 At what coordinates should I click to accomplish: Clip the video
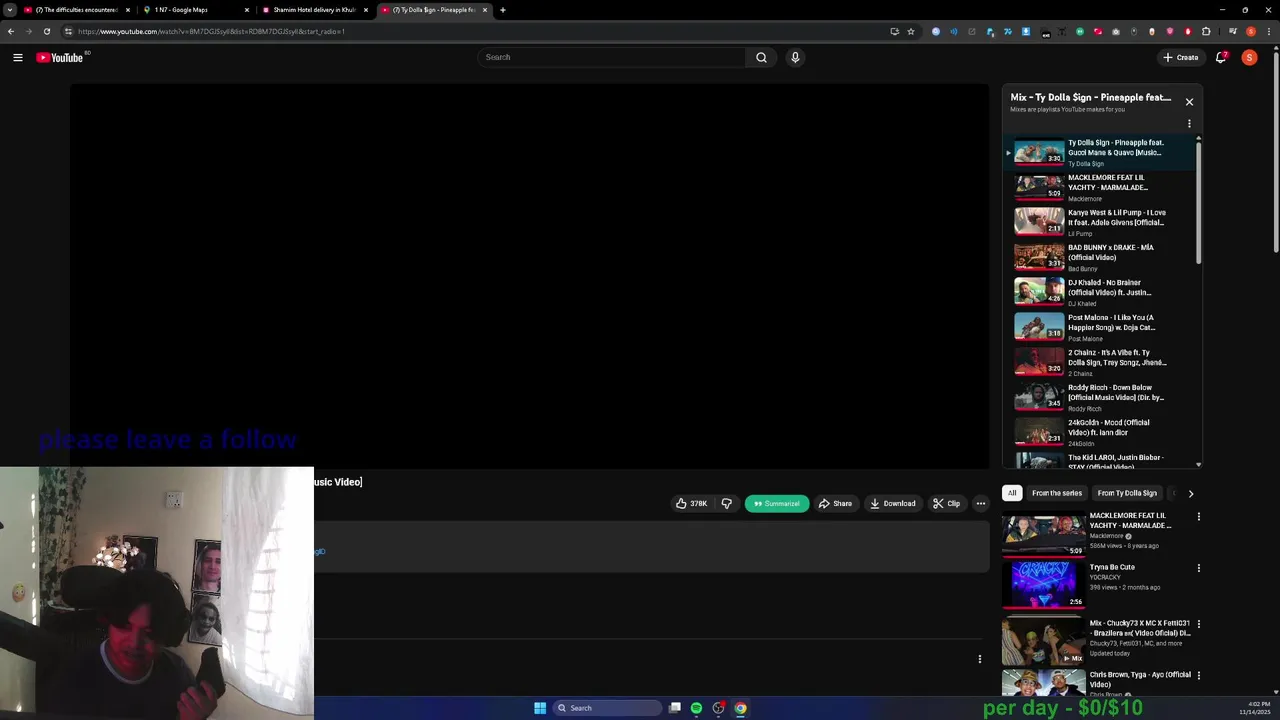(x=946, y=503)
